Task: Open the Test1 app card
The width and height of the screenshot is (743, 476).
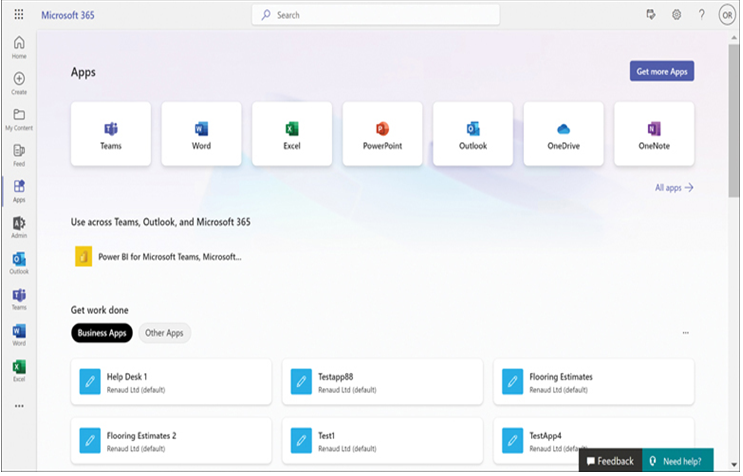Action: point(382,440)
